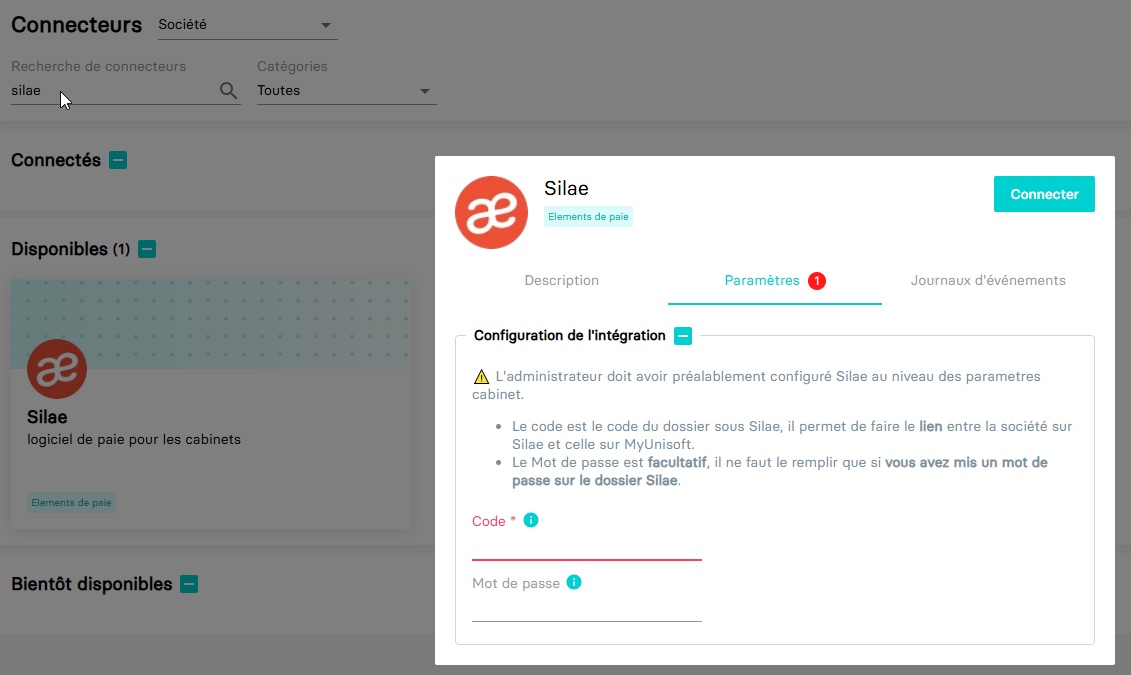Click the Recherche de connecteurs label

(99, 66)
